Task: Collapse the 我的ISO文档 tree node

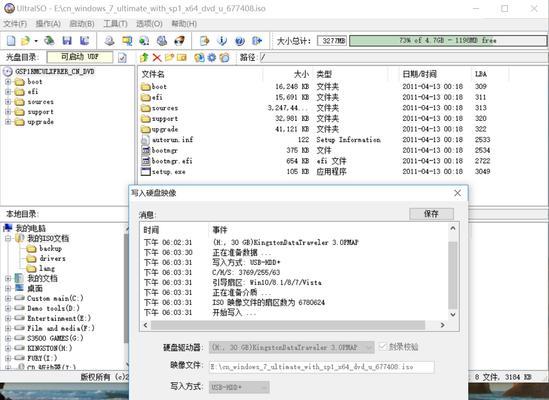Action: point(8,239)
